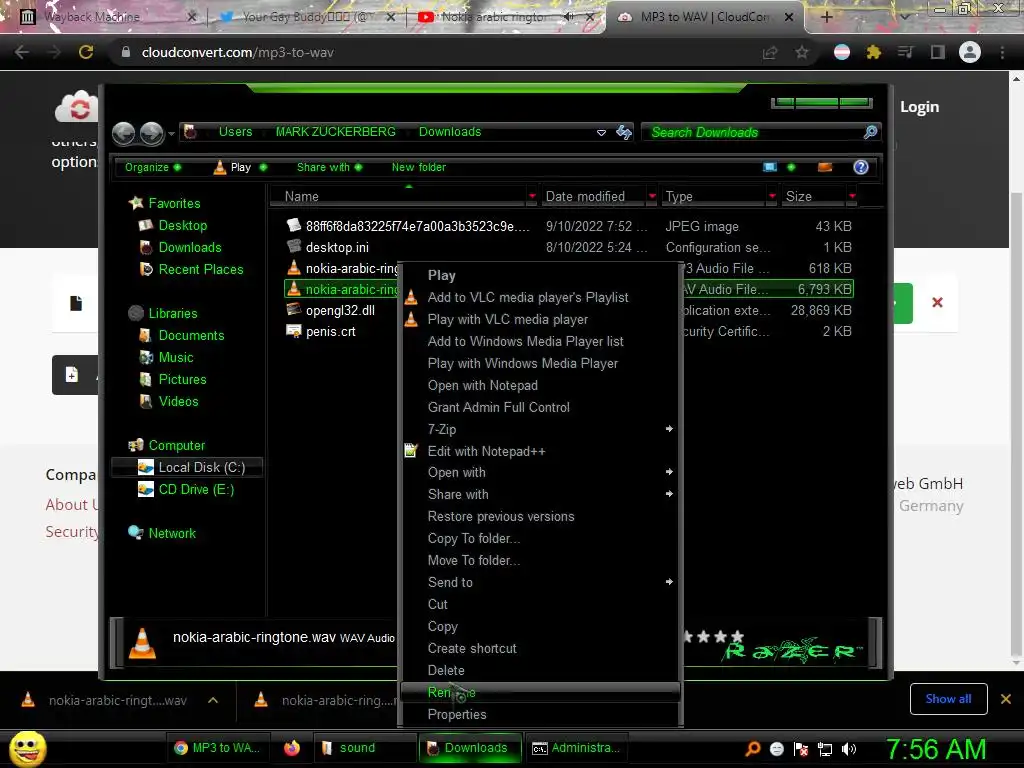This screenshot has height=768, width=1024.
Task: Select the Music library
Action: (167, 357)
